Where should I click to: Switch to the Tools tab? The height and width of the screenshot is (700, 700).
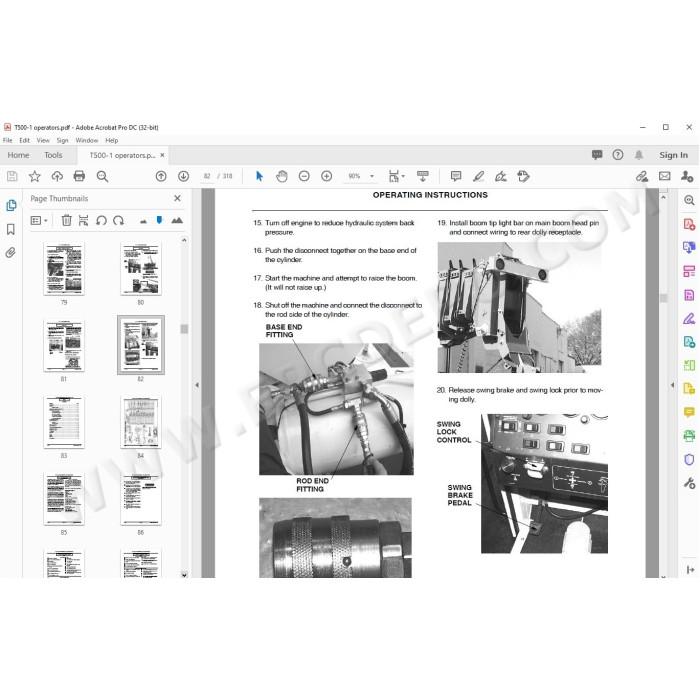[x=53, y=155]
